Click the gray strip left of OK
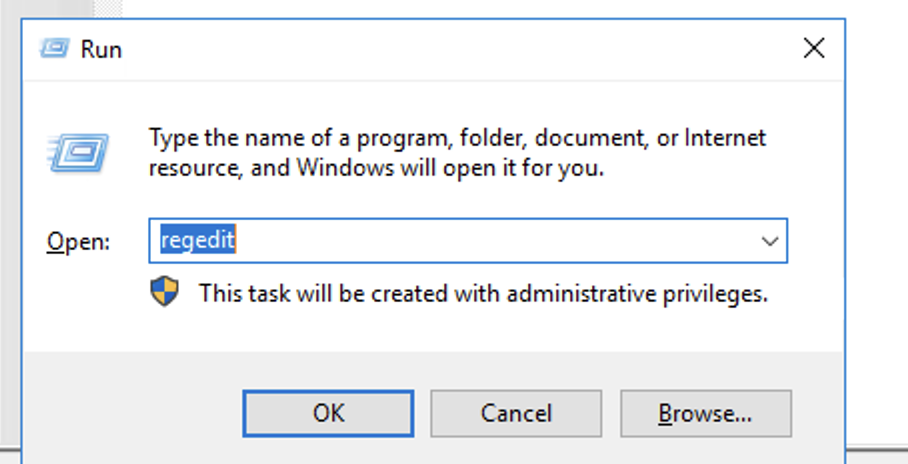The image size is (908, 464). pos(130,410)
